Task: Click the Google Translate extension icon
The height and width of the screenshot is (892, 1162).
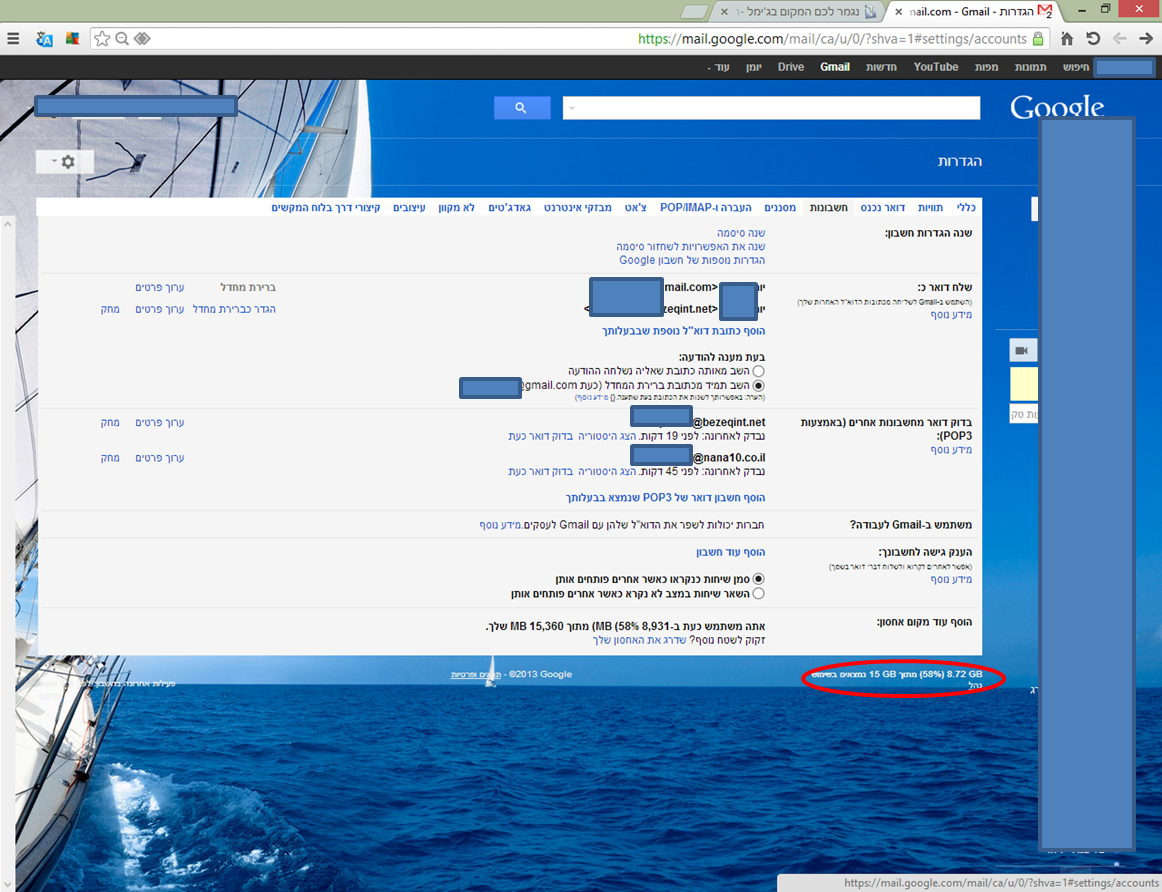Action: coord(44,39)
